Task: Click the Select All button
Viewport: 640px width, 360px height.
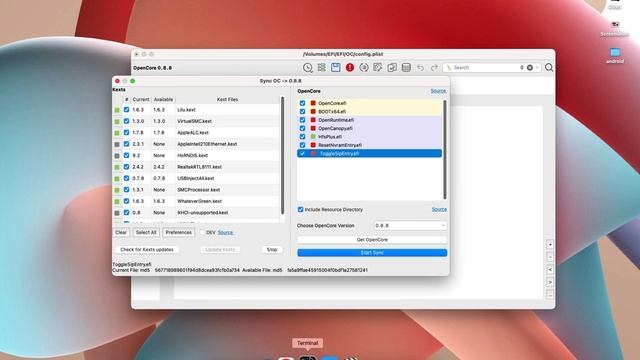Action: coord(146,232)
